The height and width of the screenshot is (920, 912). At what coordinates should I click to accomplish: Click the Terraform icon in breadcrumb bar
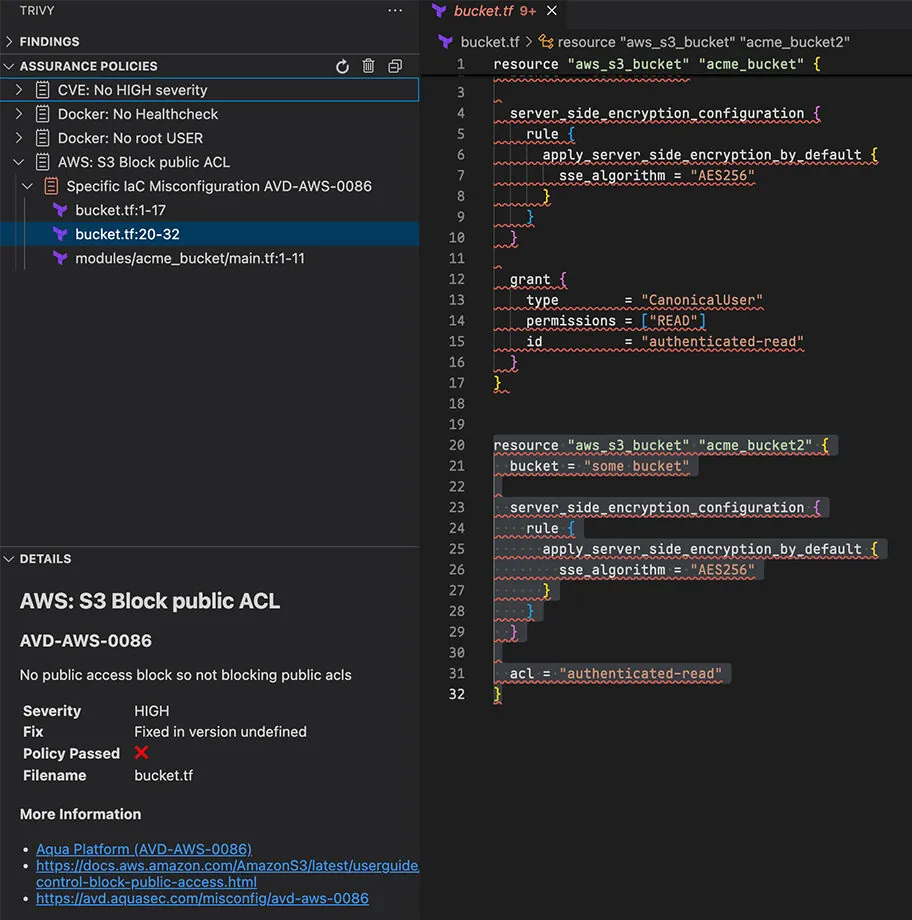(444, 42)
